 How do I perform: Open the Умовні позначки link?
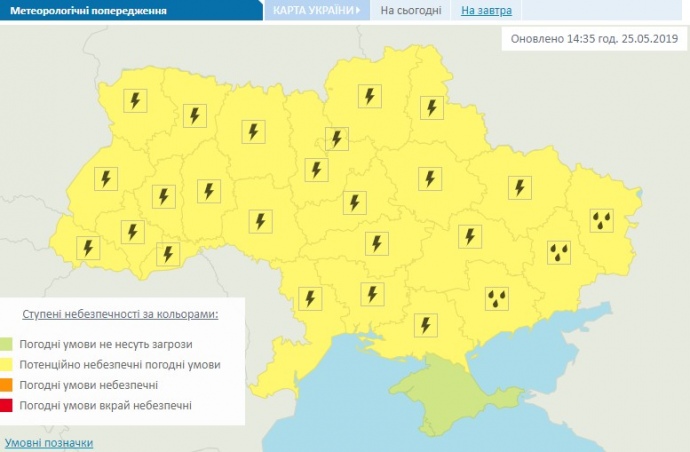point(49,442)
